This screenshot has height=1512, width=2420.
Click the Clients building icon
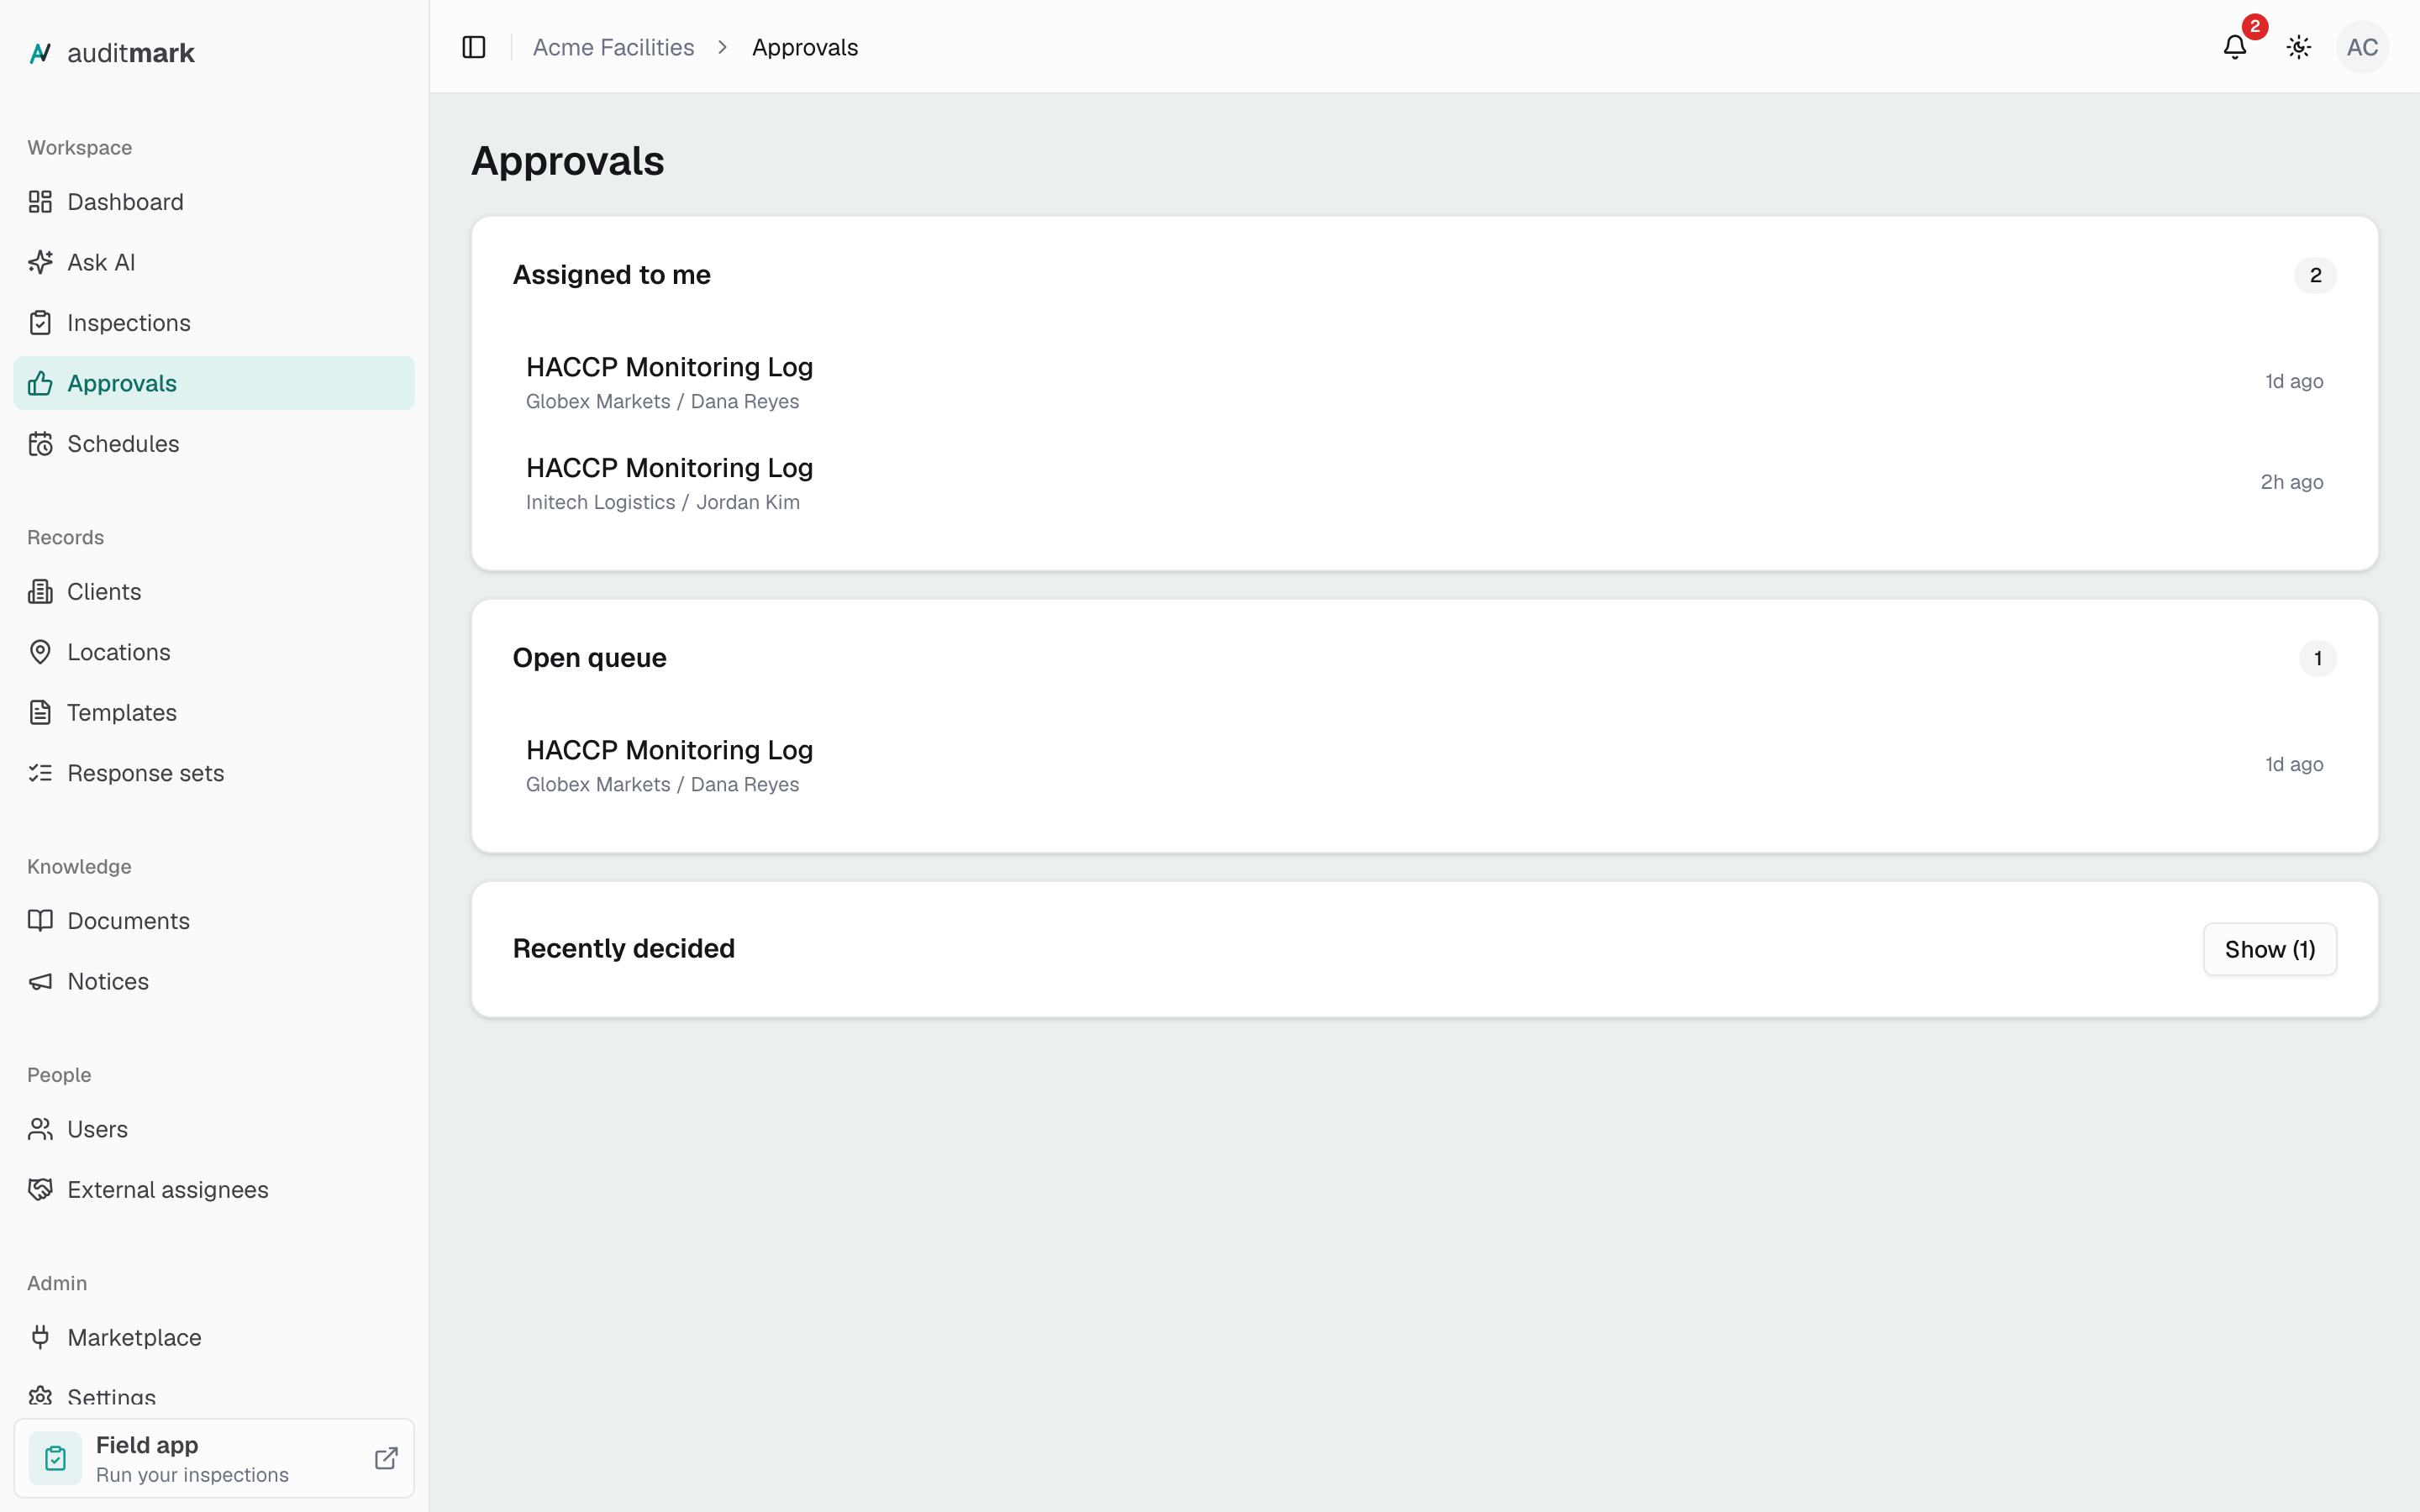point(40,592)
